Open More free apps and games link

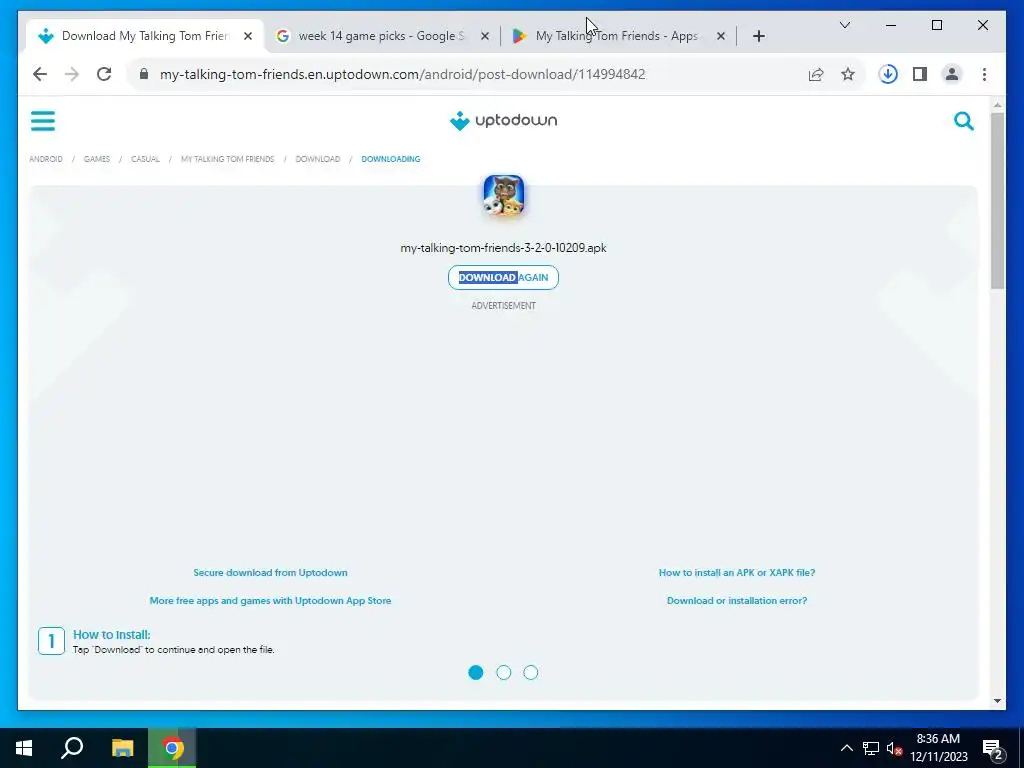pos(270,601)
